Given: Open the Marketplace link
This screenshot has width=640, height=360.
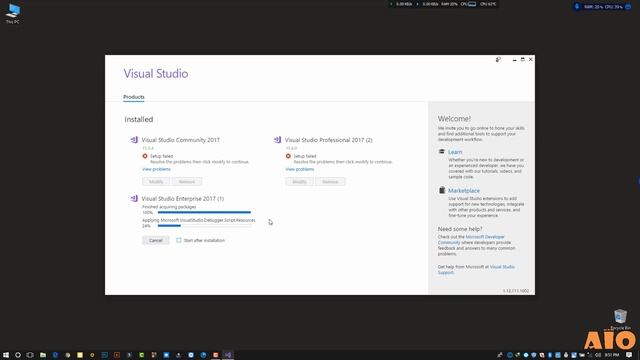Looking at the screenshot, I should click(464, 191).
